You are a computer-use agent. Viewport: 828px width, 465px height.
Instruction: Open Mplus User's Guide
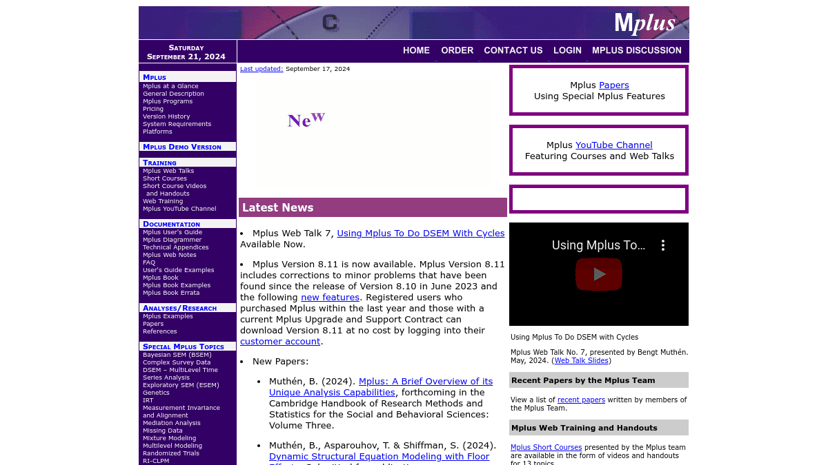(172, 232)
